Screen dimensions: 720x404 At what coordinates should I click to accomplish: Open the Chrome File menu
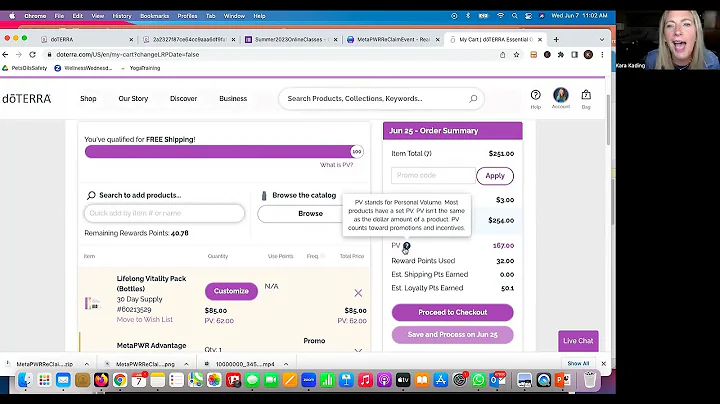(59, 16)
